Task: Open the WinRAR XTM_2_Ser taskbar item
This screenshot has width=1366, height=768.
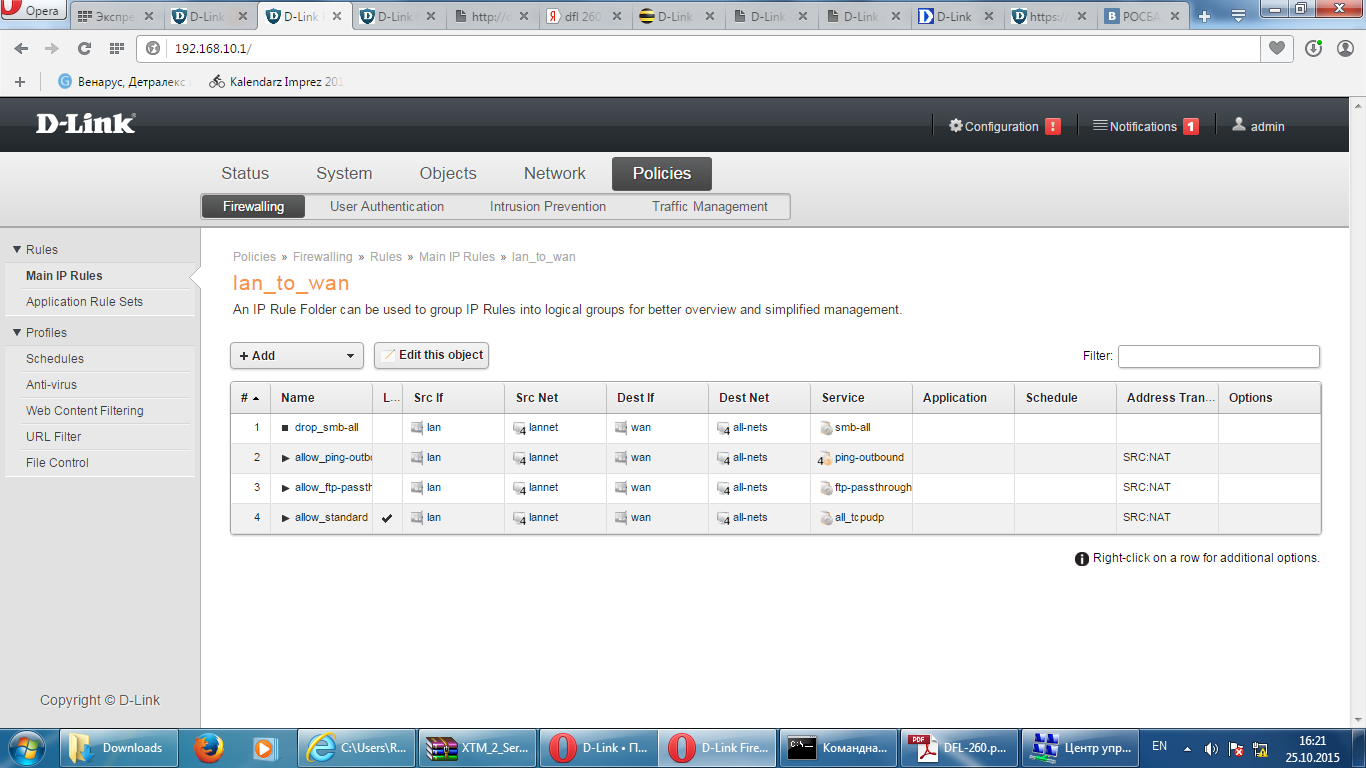Action: pos(478,748)
